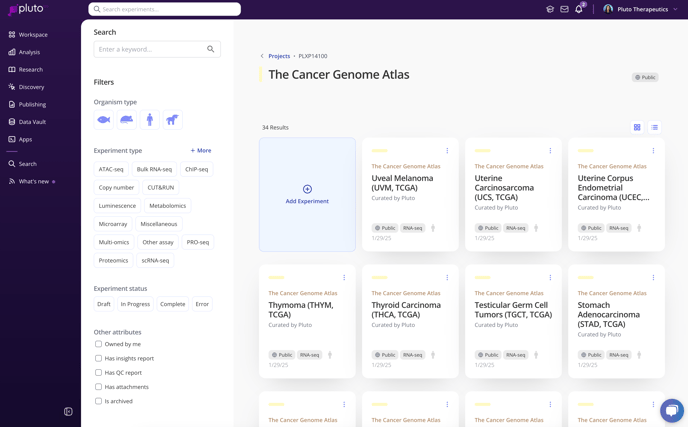This screenshot has height=427, width=688.
Task: Open Discovery in the sidebar
Action: (x=26, y=87)
